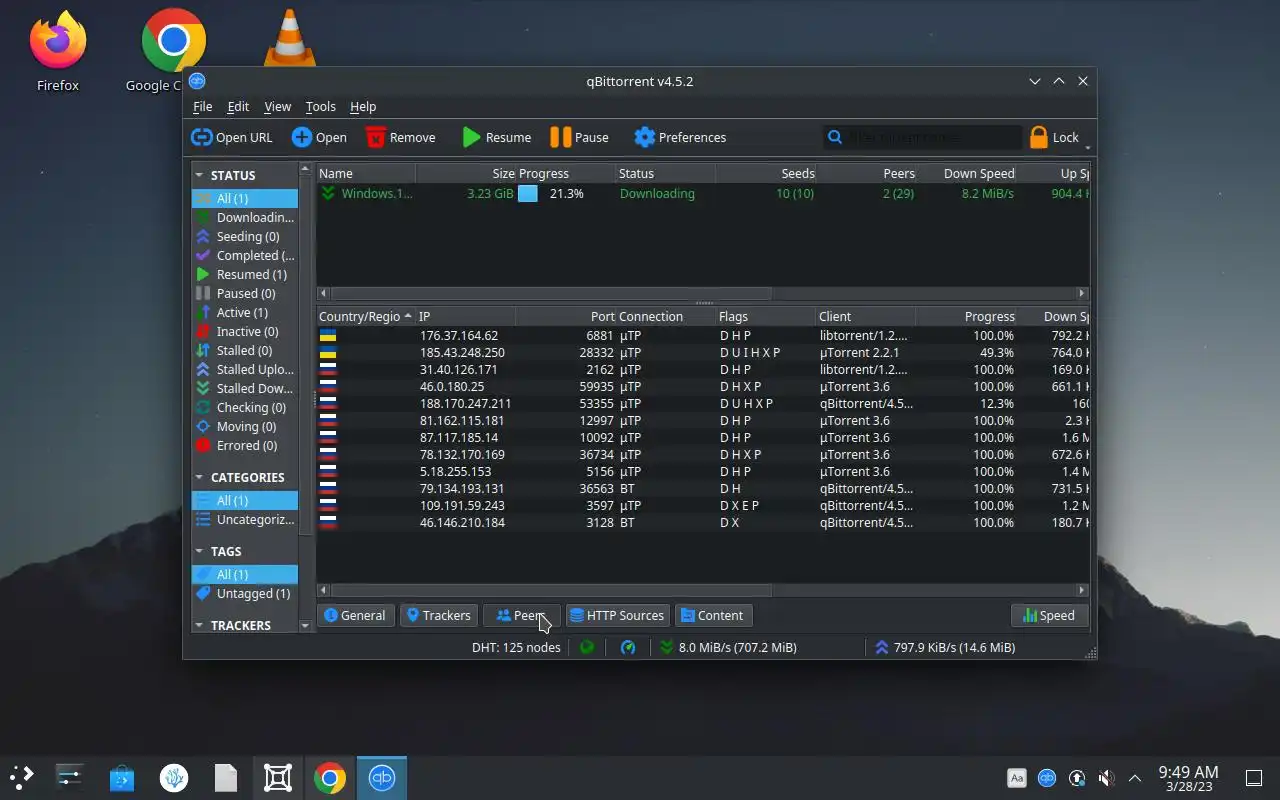This screenshot has width=1280, height=800.
Task: Switch to the Content tab
Action: click(713, 615)
